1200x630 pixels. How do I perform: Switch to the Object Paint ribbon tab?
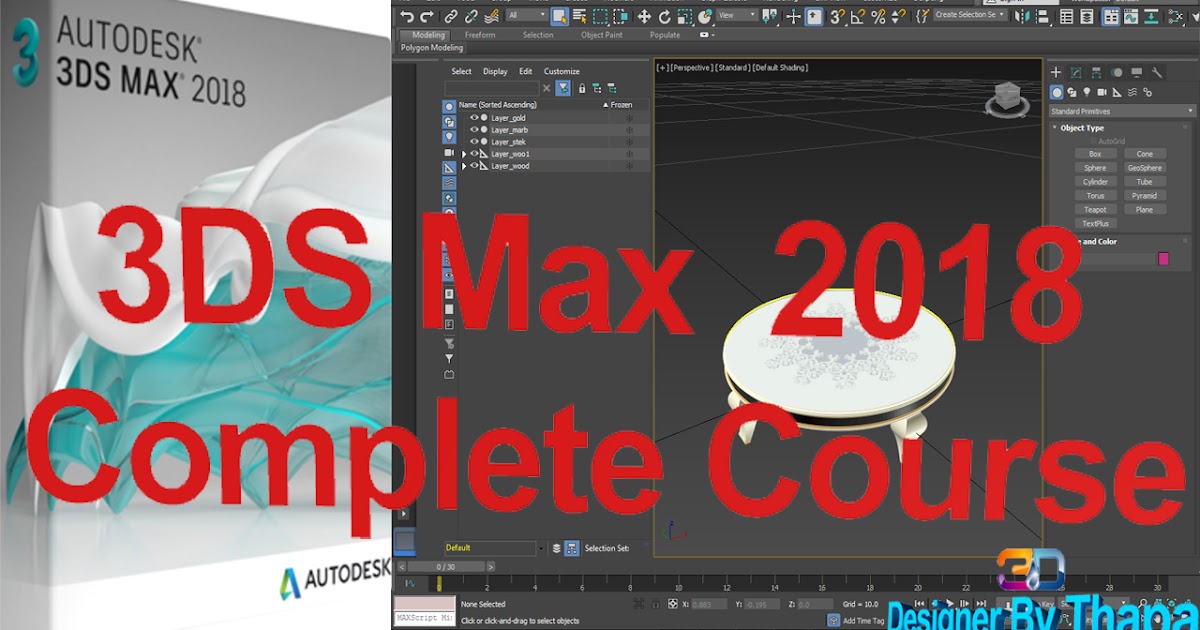(602, 35)
